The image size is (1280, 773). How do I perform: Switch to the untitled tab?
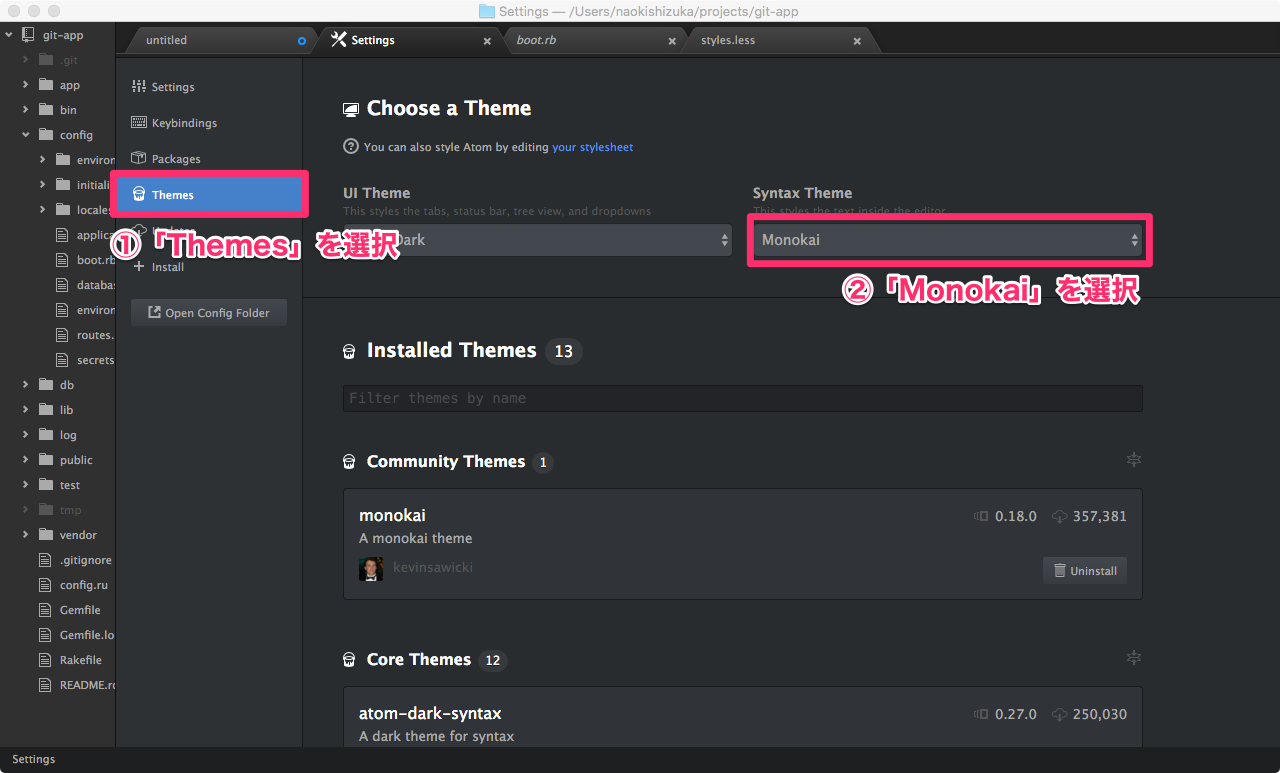point(166,40)
